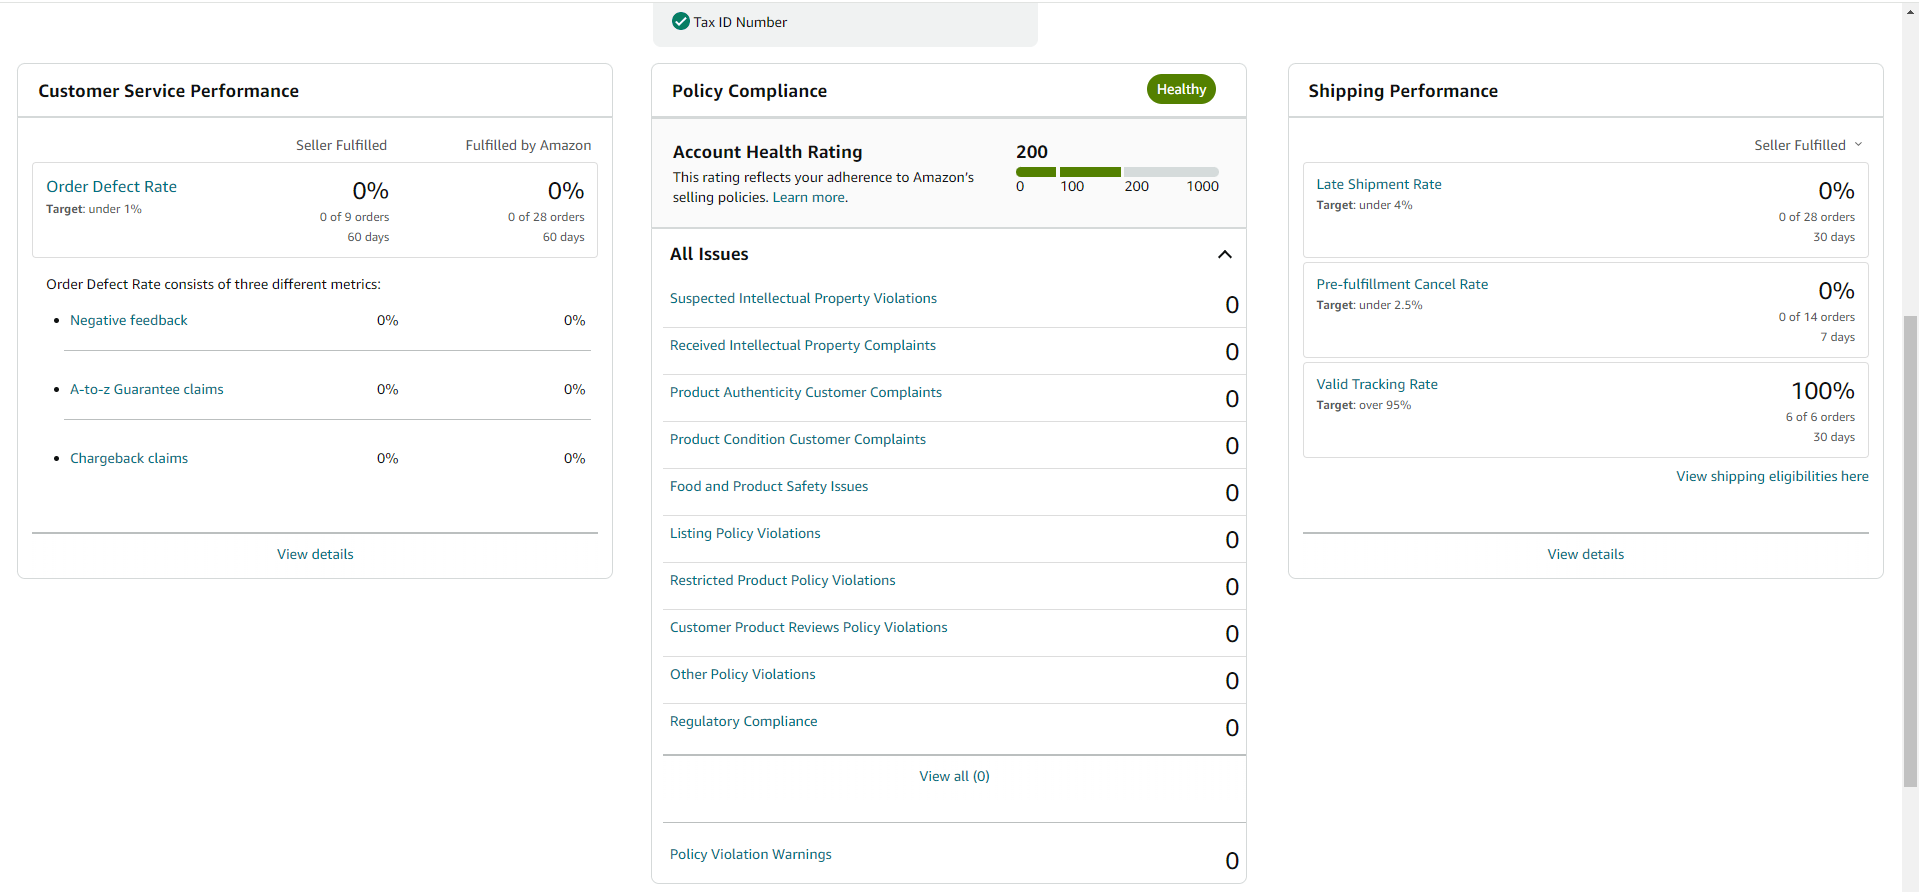The height and width of the screenshot is (892, 1919).
Task: Click View all (0) issues link
Action: pyautogui.click(x=954, y=776)
